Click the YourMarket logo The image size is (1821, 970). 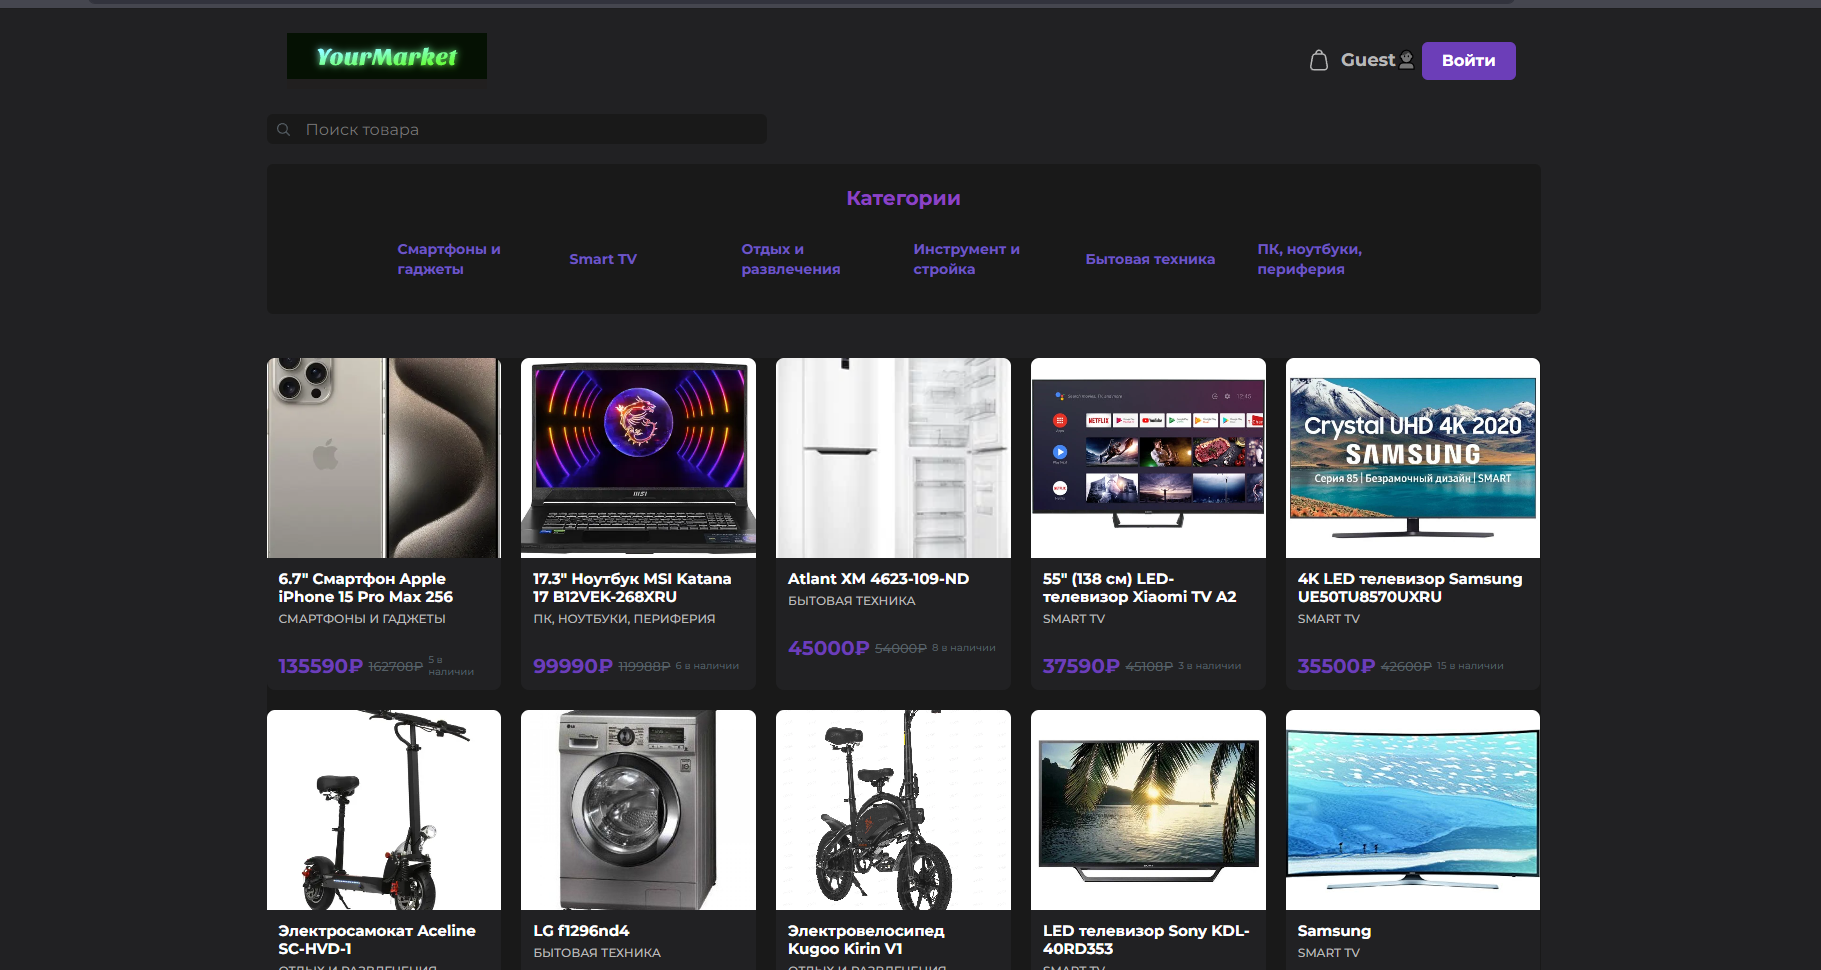(x=386, y=56)
